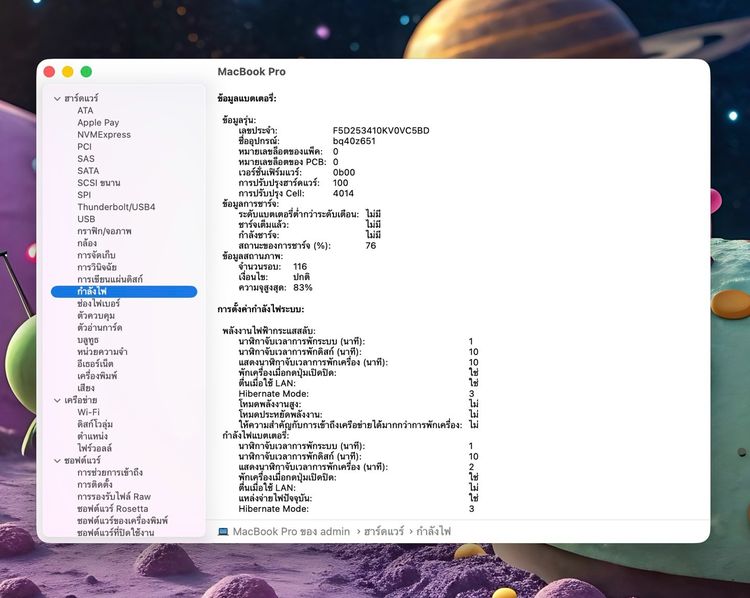750x598 pixels.
Task: Open SATA sidebar entry
Action: 88,171
